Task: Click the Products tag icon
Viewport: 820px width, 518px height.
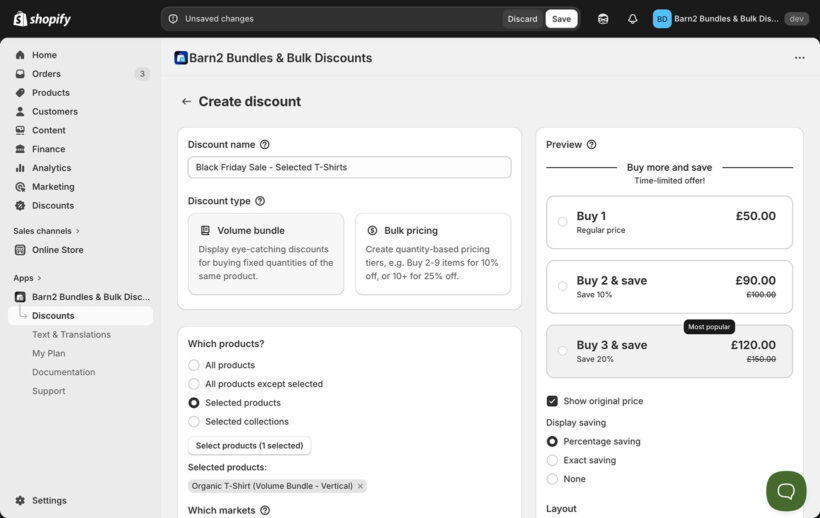Action: 20,93
